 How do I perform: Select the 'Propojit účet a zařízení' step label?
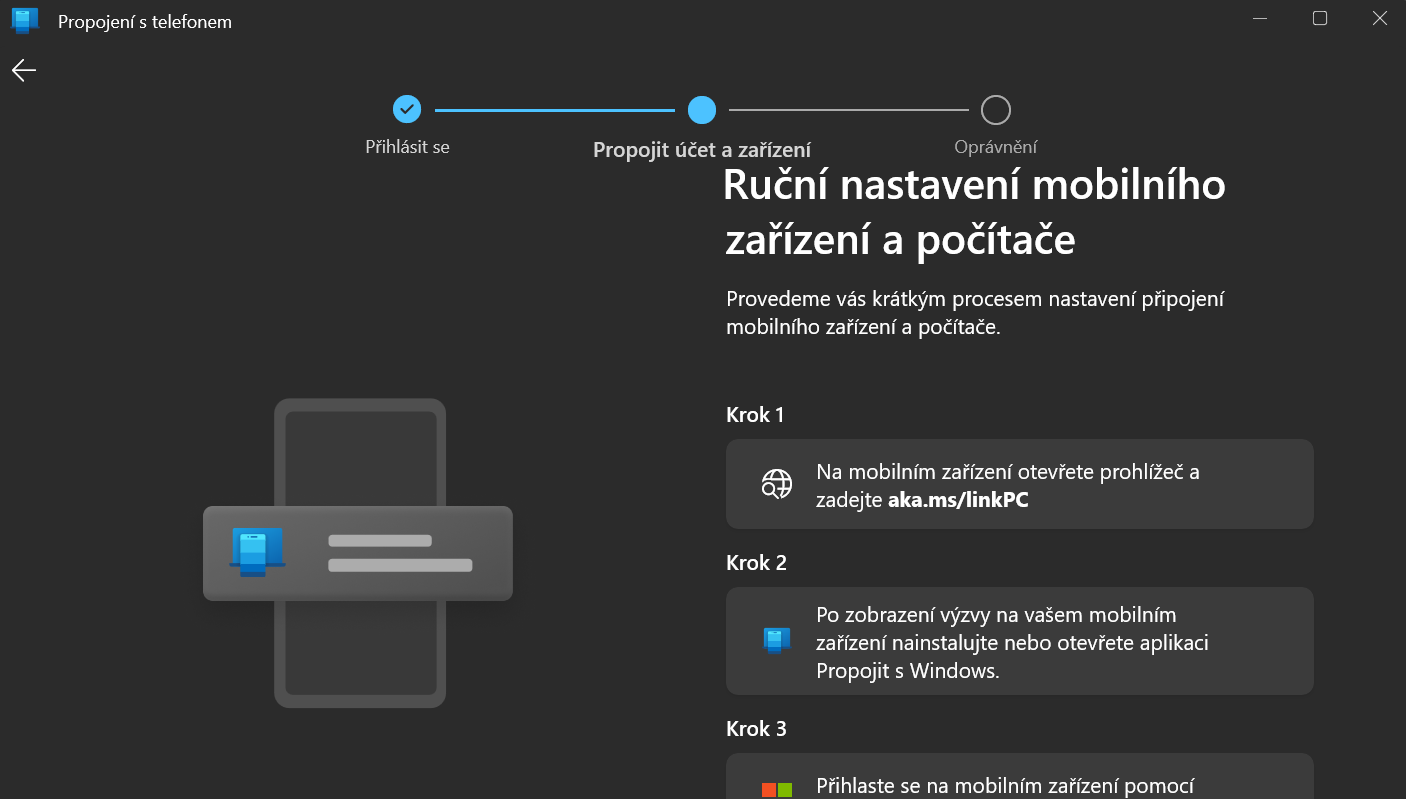pyautogui.click(x=702, y=150)
